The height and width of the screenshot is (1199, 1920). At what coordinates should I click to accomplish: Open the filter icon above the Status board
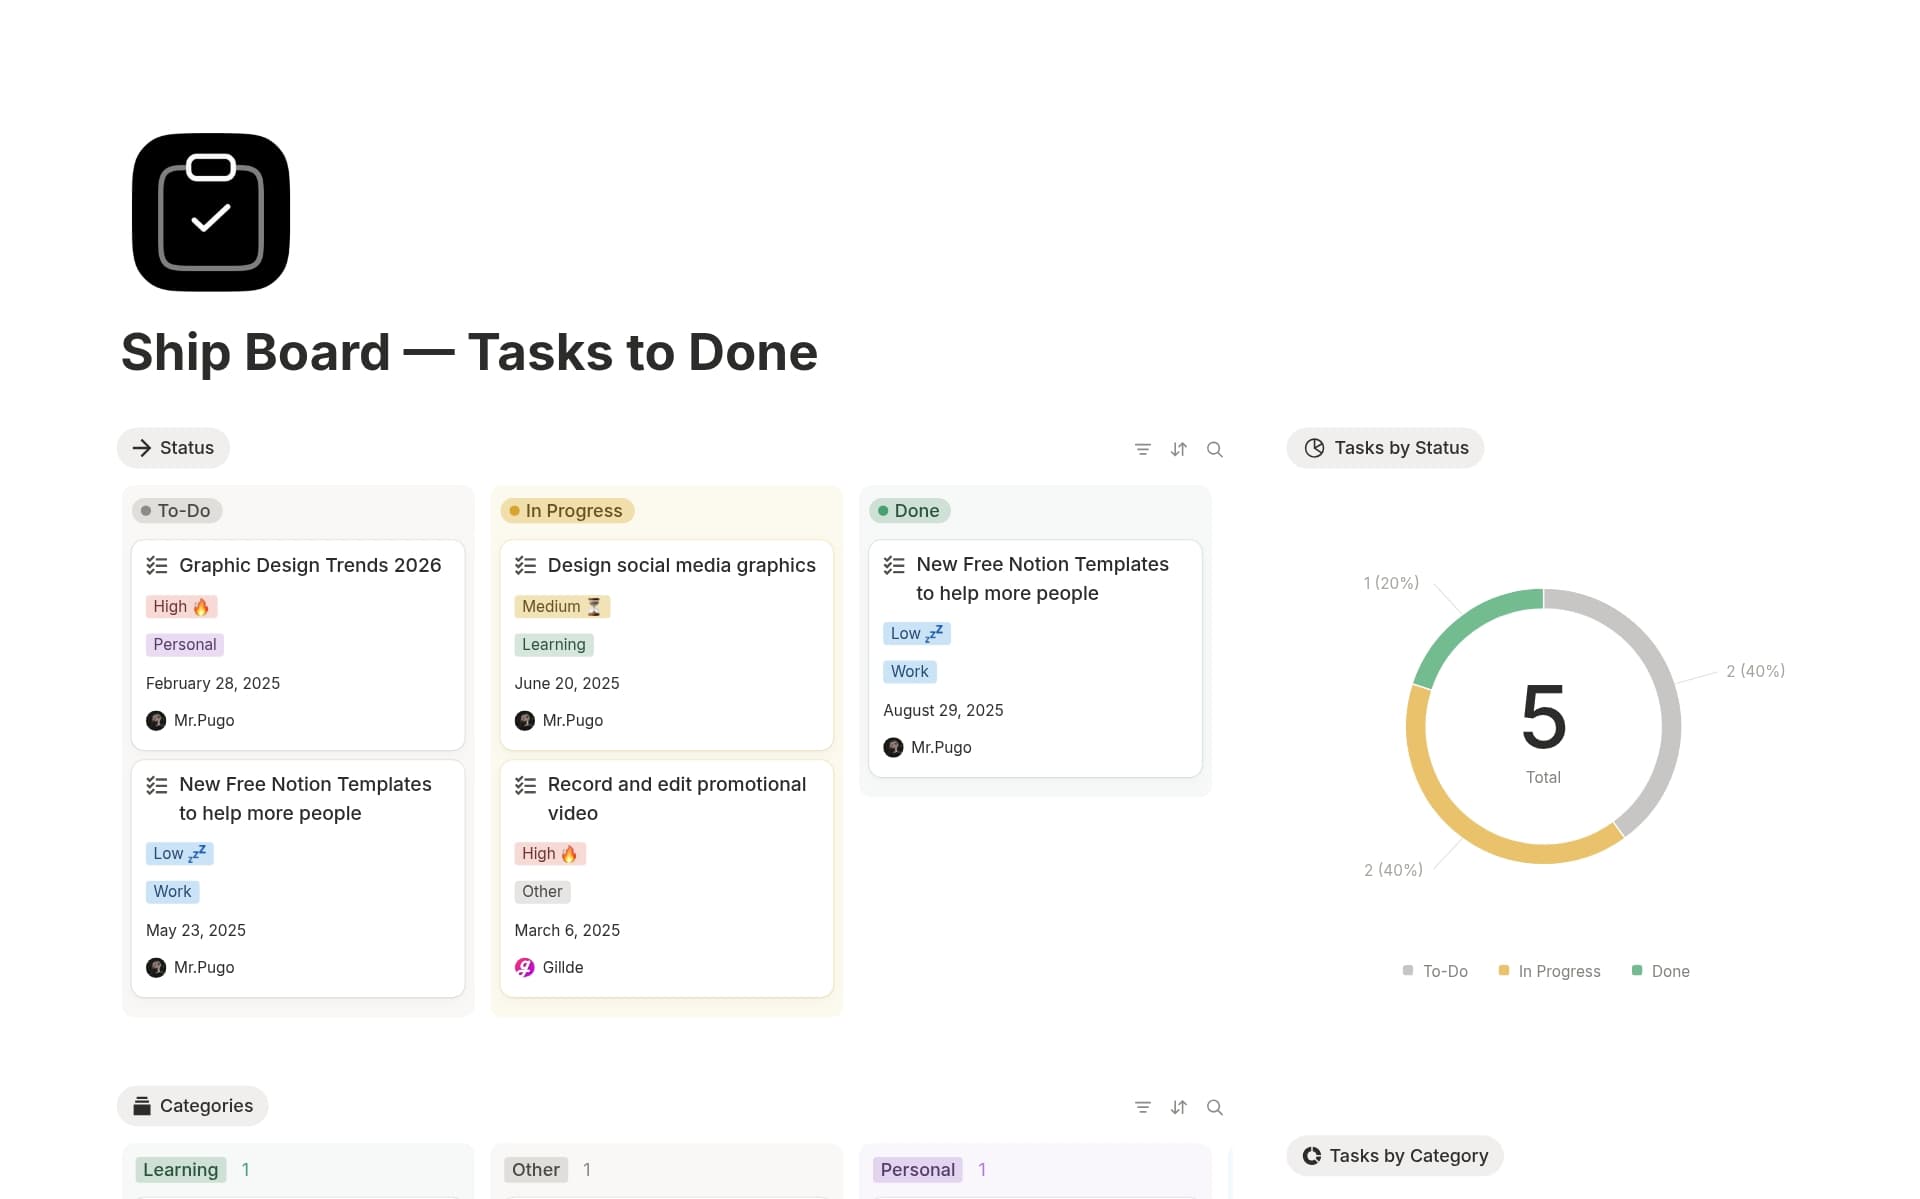[1142, 448]
